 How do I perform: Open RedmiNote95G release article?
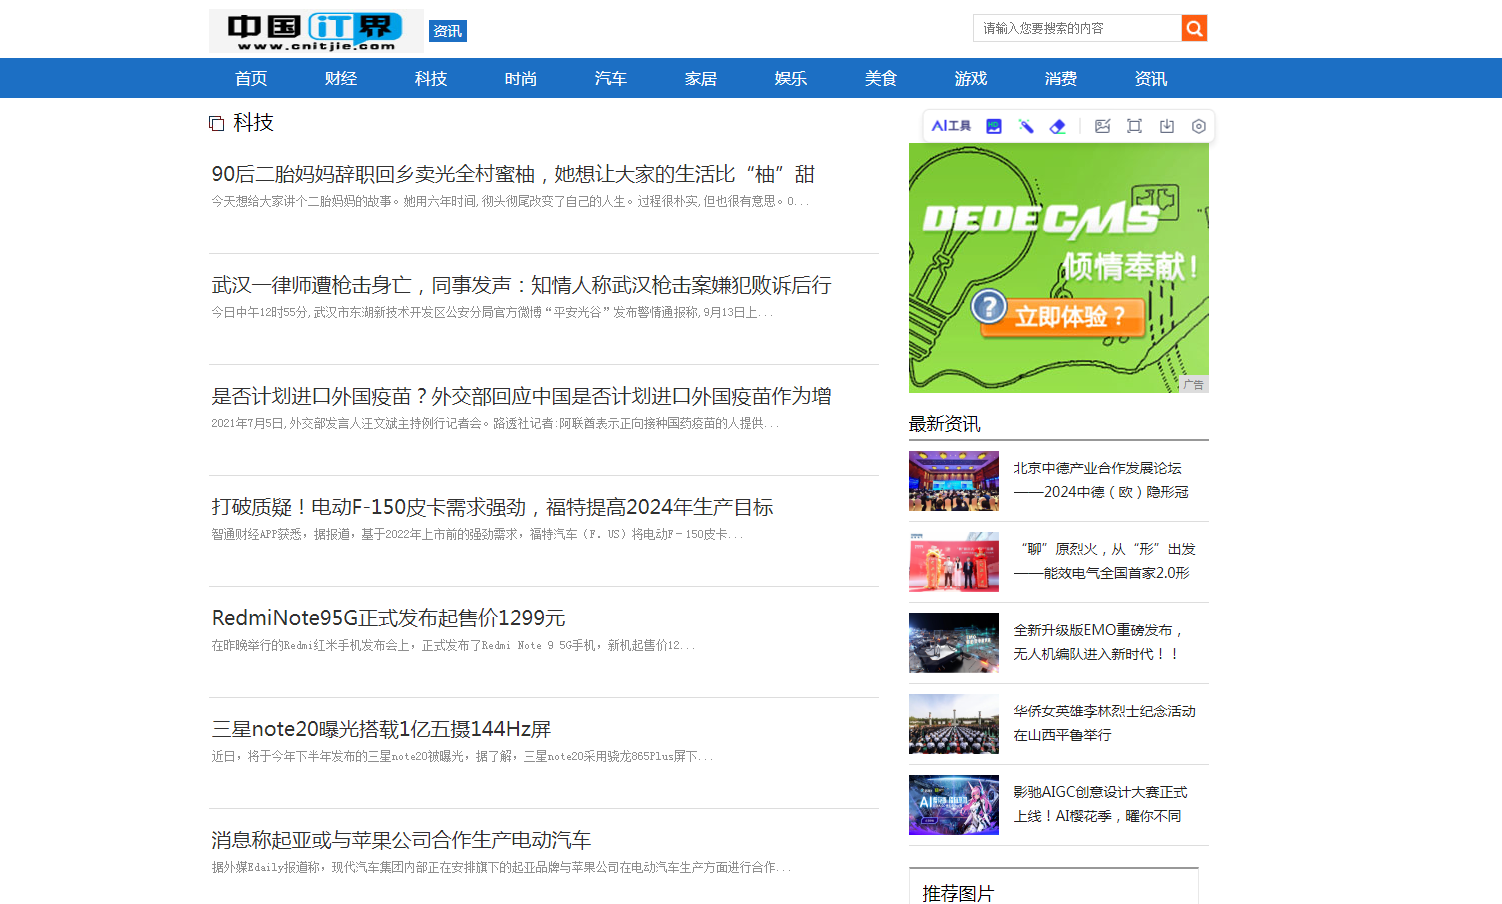click(388, 618)
